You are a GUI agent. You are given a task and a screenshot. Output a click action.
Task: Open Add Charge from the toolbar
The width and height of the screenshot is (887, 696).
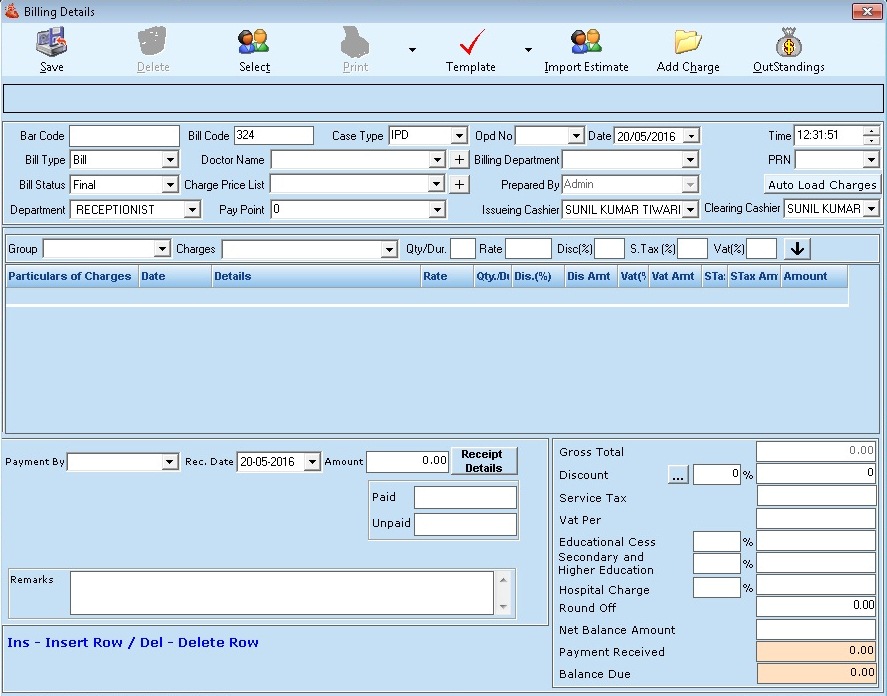[x=687, y=44]
